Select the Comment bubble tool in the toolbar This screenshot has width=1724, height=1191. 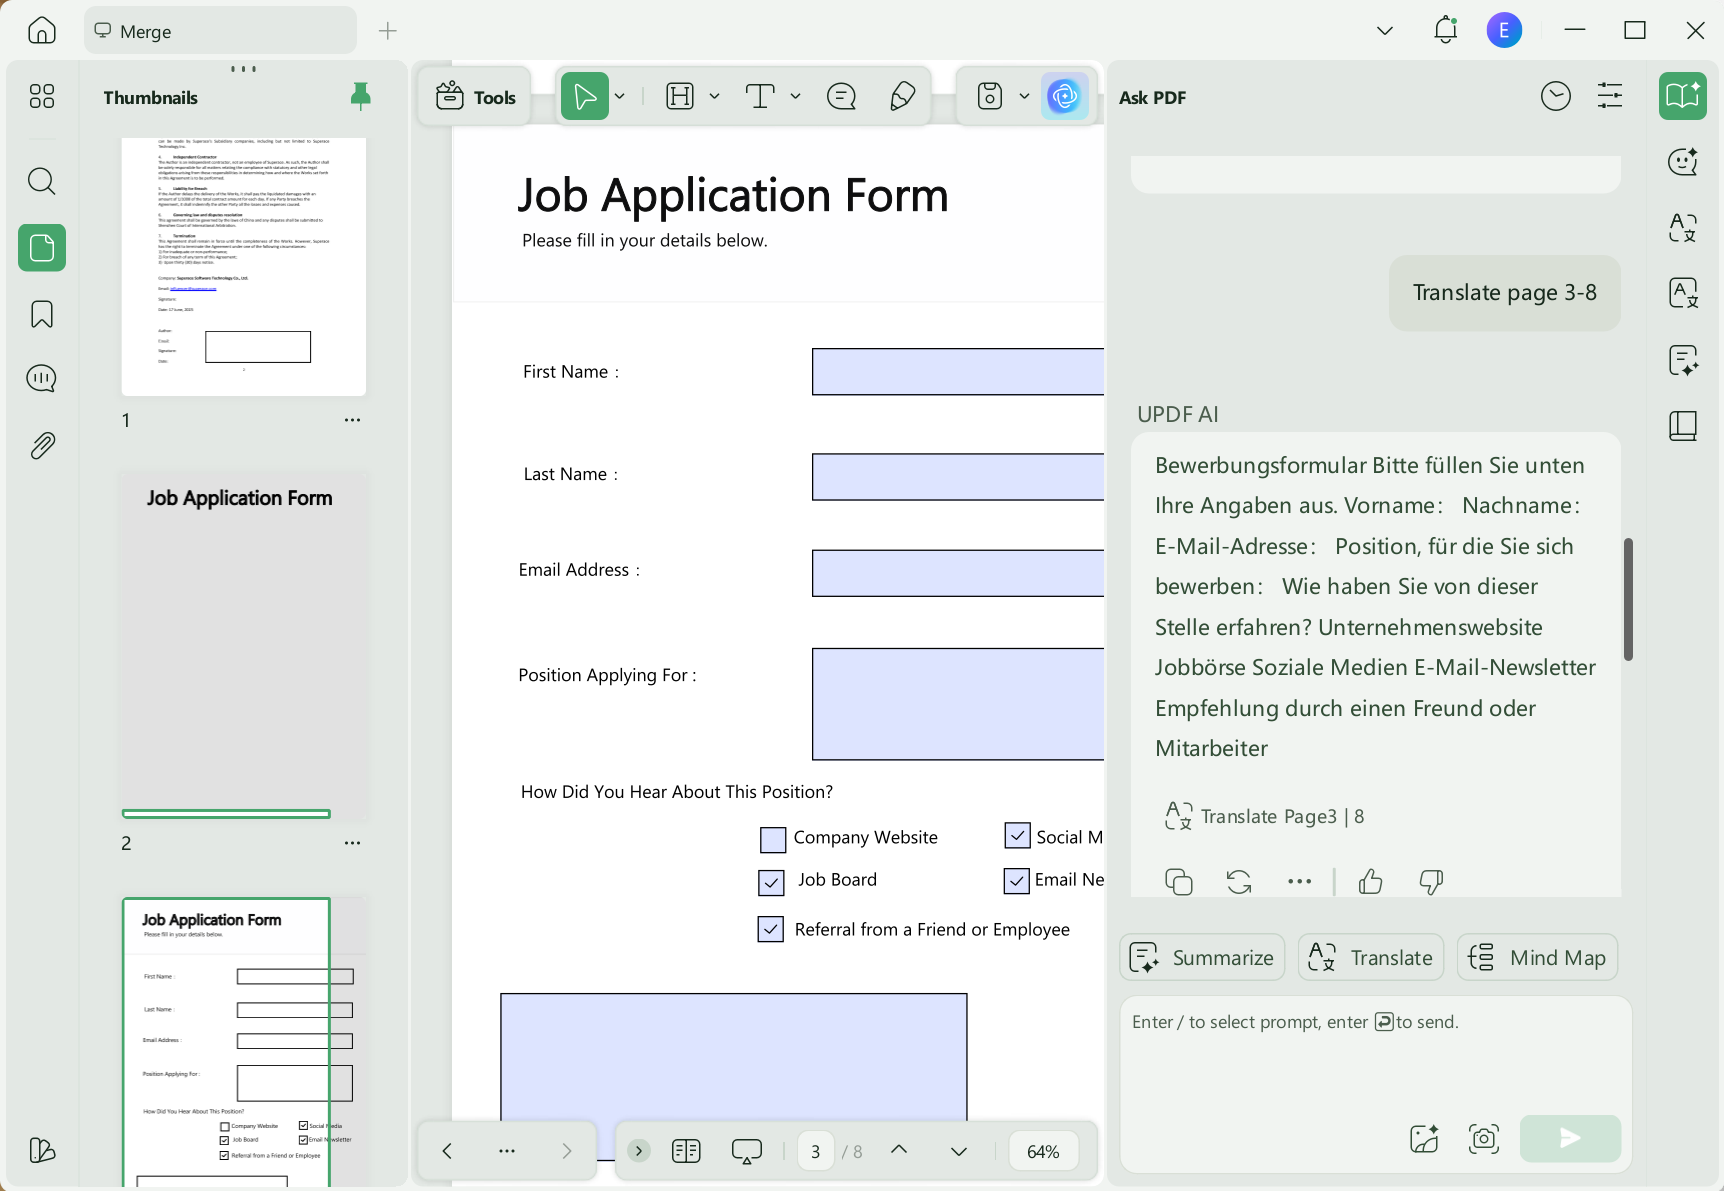pos(842,97)
